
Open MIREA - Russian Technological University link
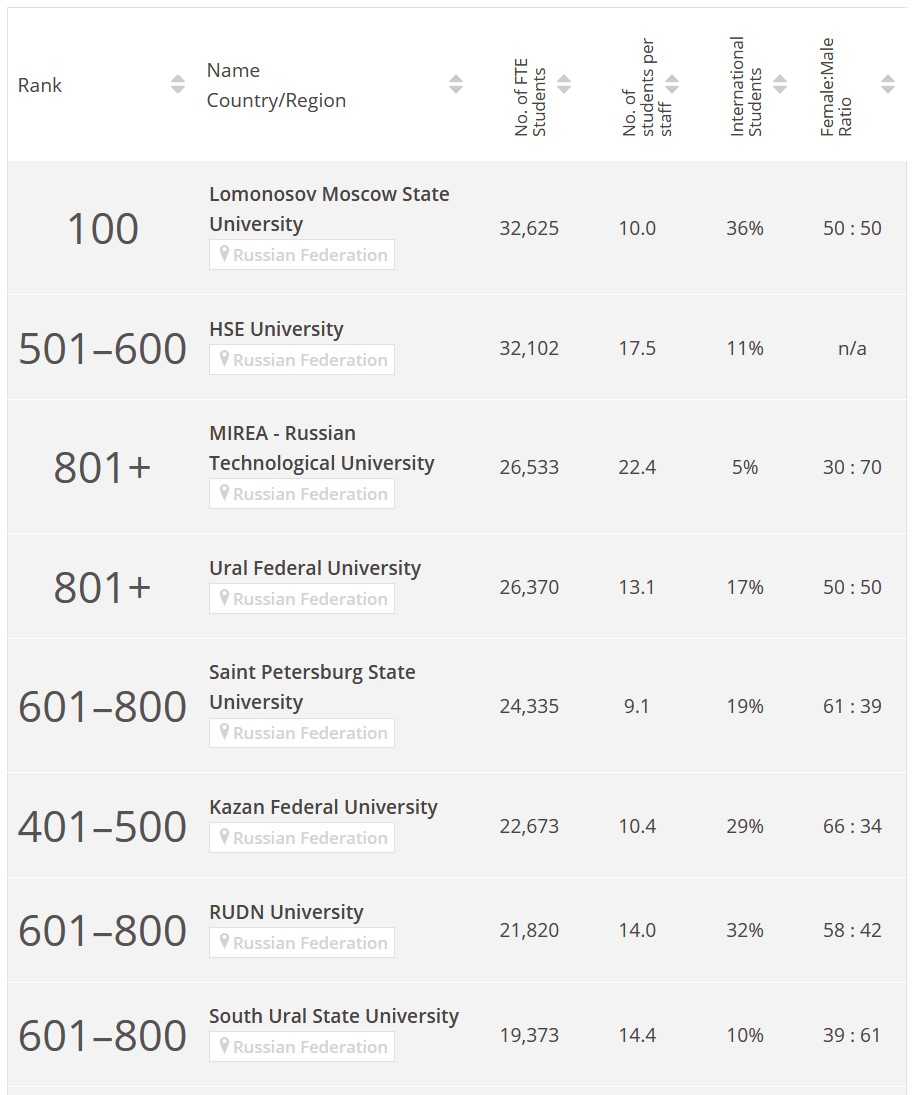tap(321, 448)
